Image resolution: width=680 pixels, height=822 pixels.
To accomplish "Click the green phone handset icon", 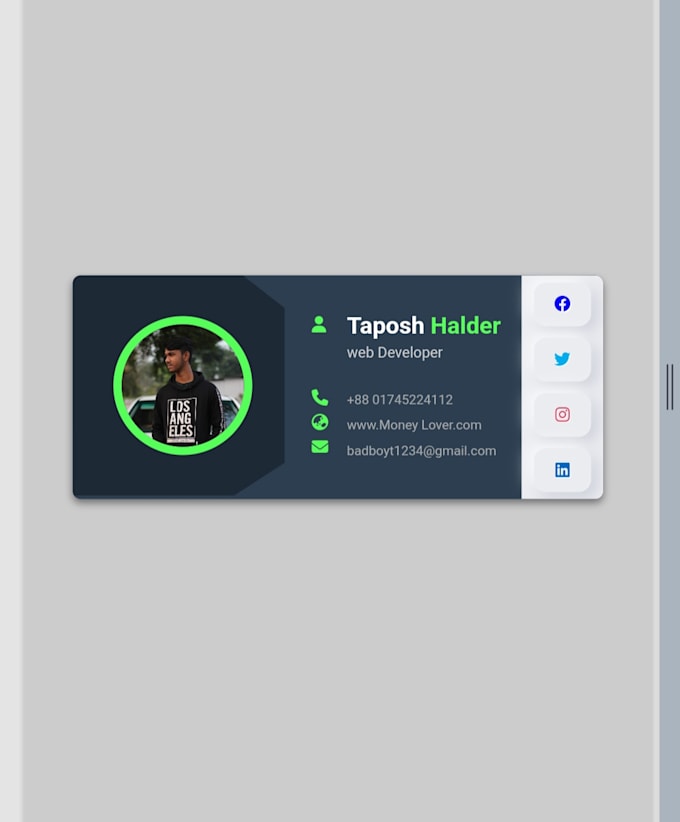I will (x=320, y=397).
